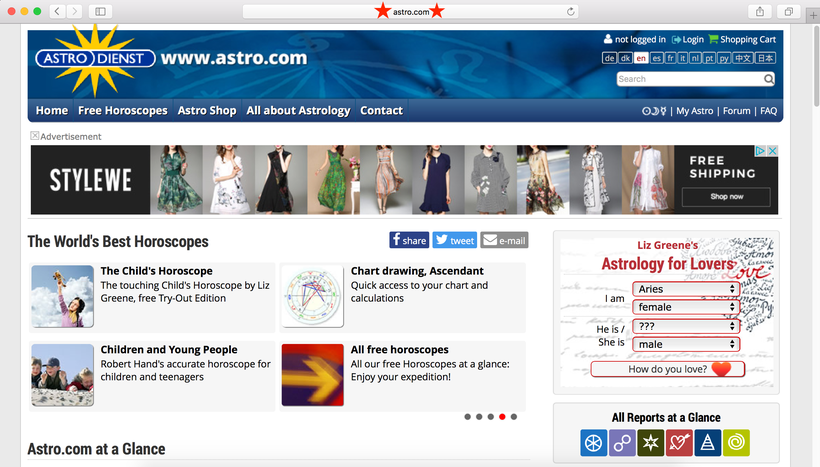This screenshot has height=467, width=820.
Task: Open the female gender dropdown
Action: (x=686, y=307)
